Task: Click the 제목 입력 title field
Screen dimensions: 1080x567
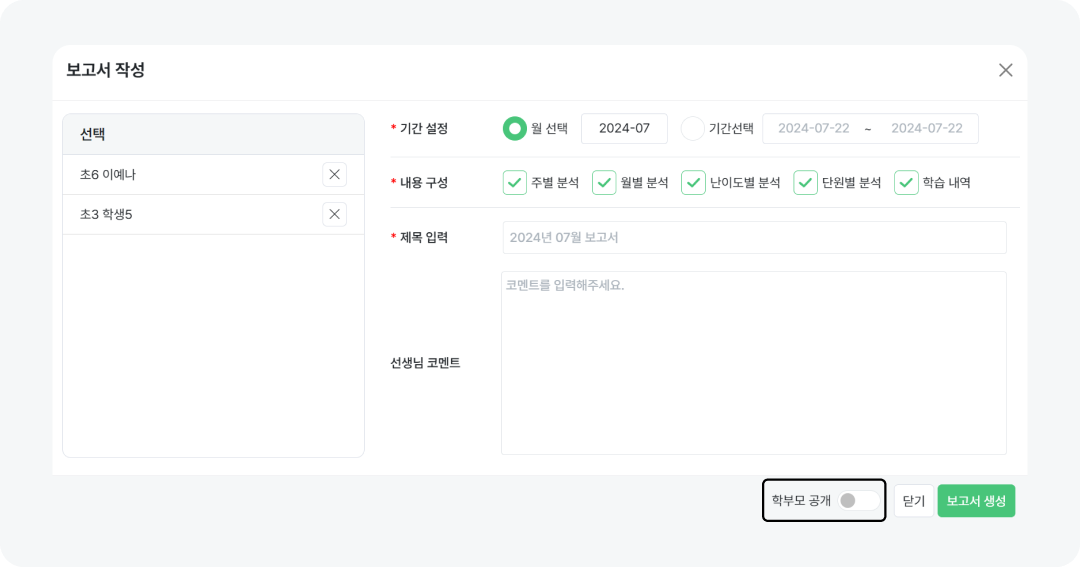Action: click(753, 237)
